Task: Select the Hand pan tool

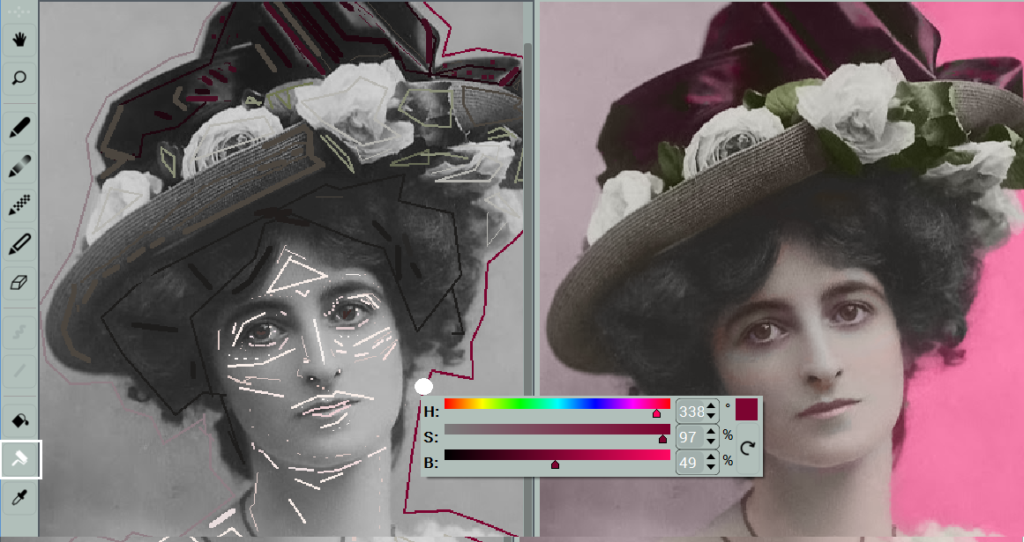Action: [x=20, y=40]
